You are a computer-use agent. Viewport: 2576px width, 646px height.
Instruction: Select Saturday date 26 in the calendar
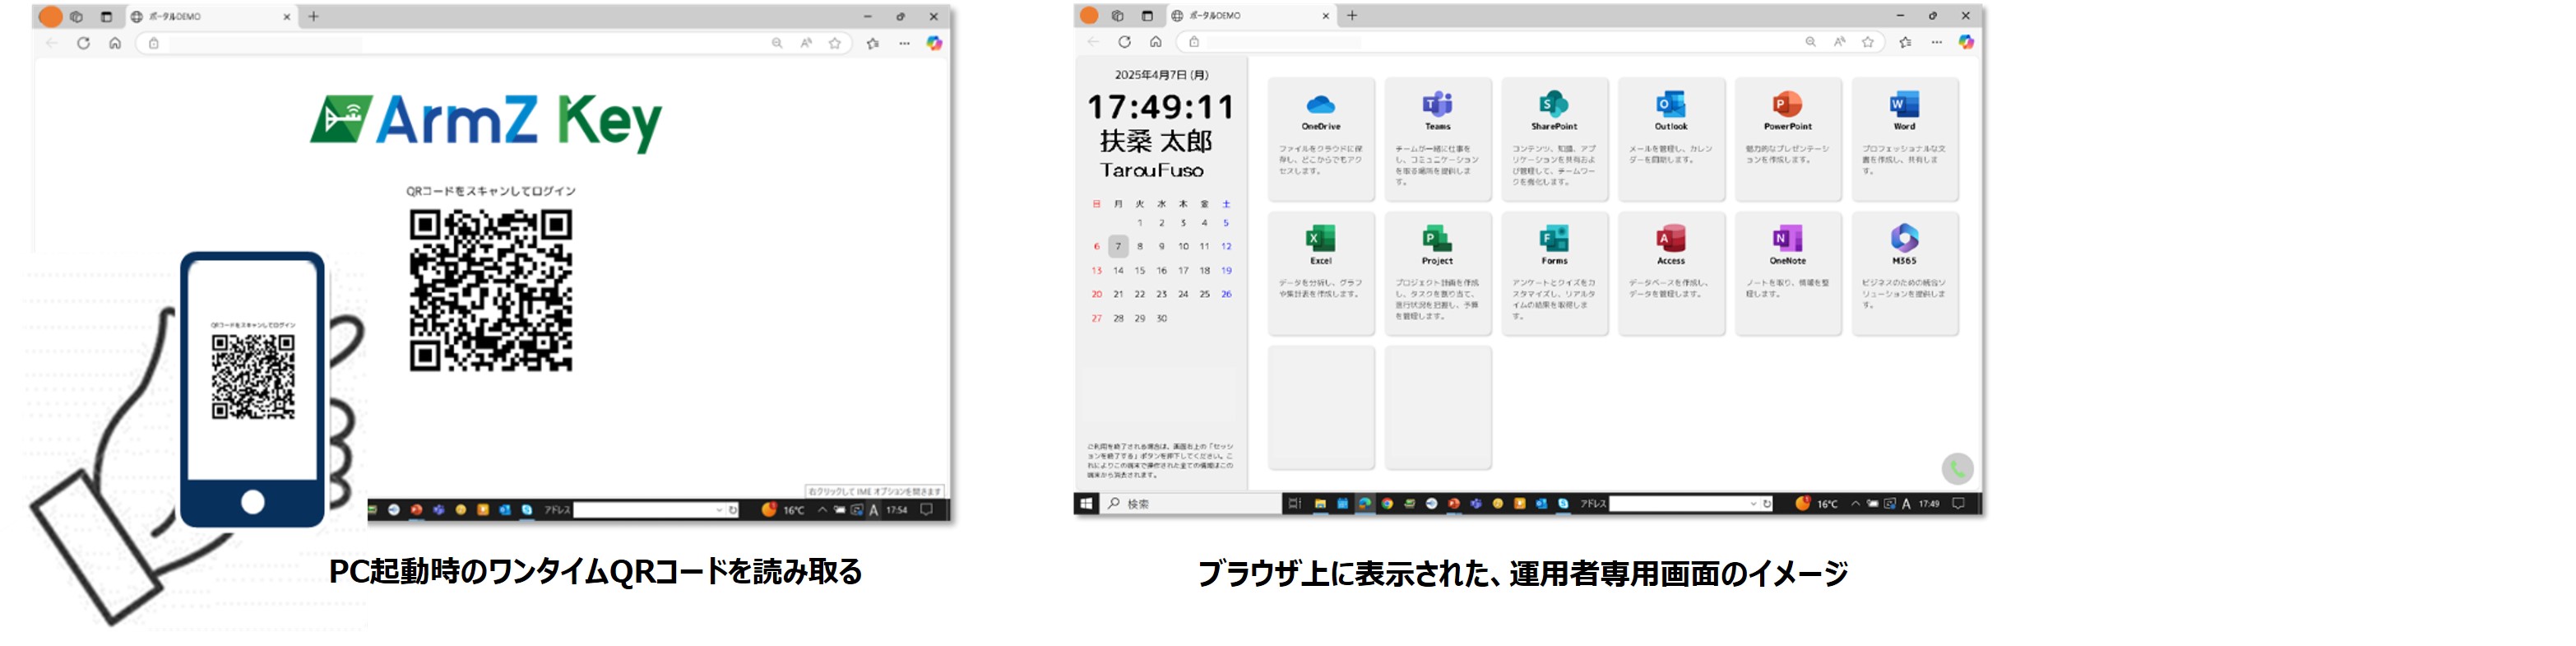coord(1226,294)
